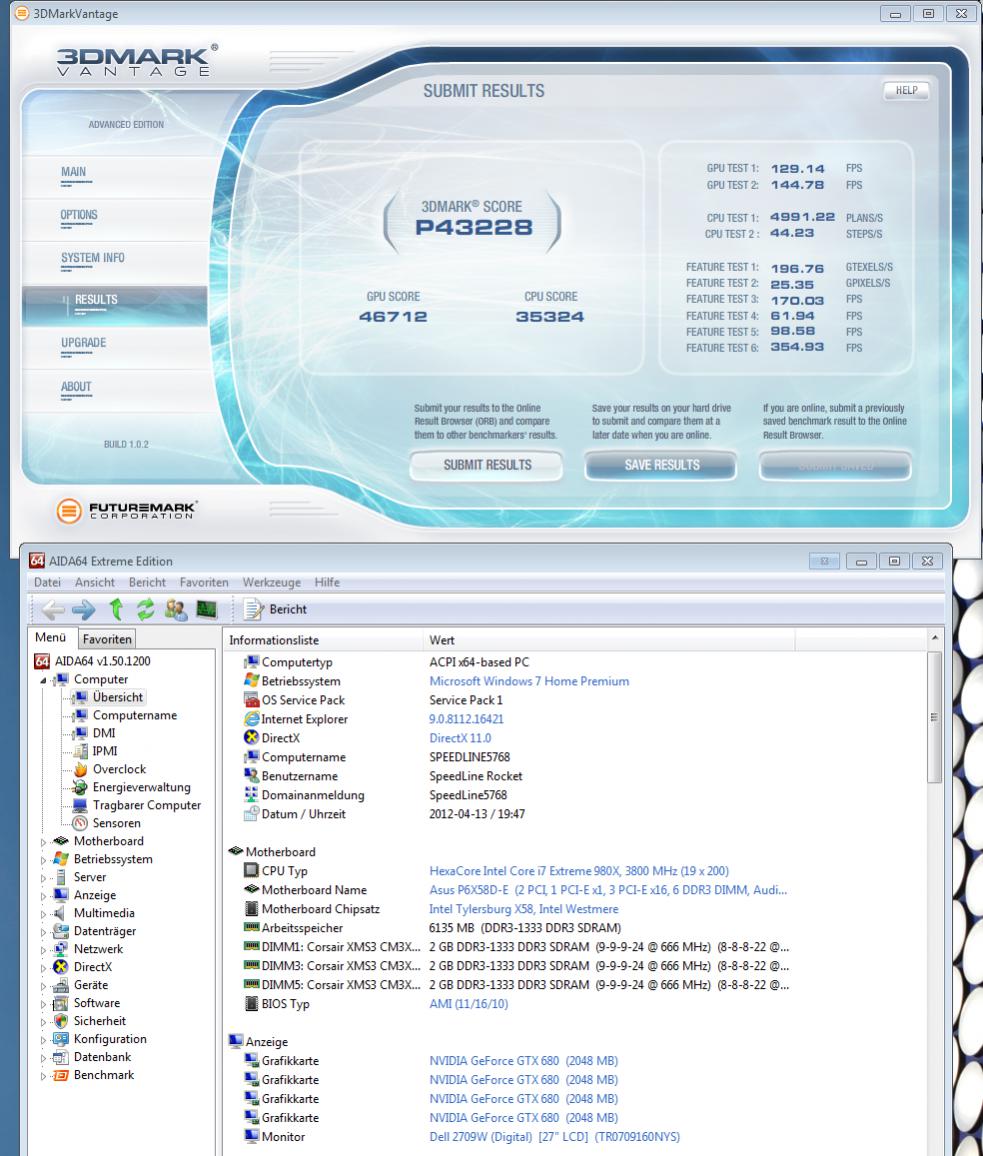Open Energieverwaltung in the tree

coord(142,787)
